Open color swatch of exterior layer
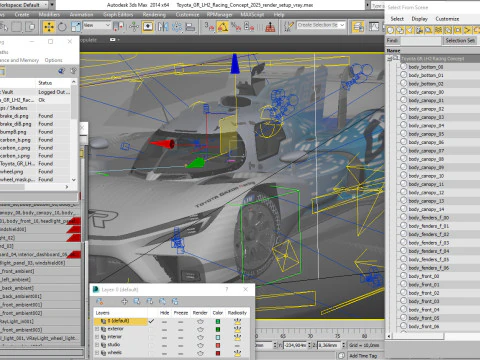Screen dimensions: 480x360 [x=218, y=330]
